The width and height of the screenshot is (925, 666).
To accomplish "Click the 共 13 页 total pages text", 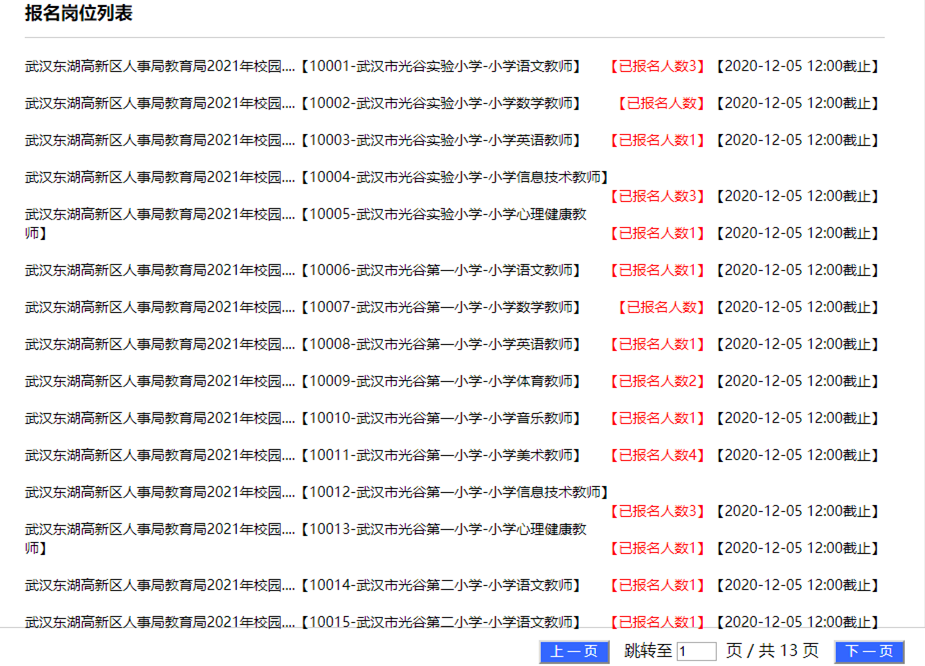I will (789, 651).
